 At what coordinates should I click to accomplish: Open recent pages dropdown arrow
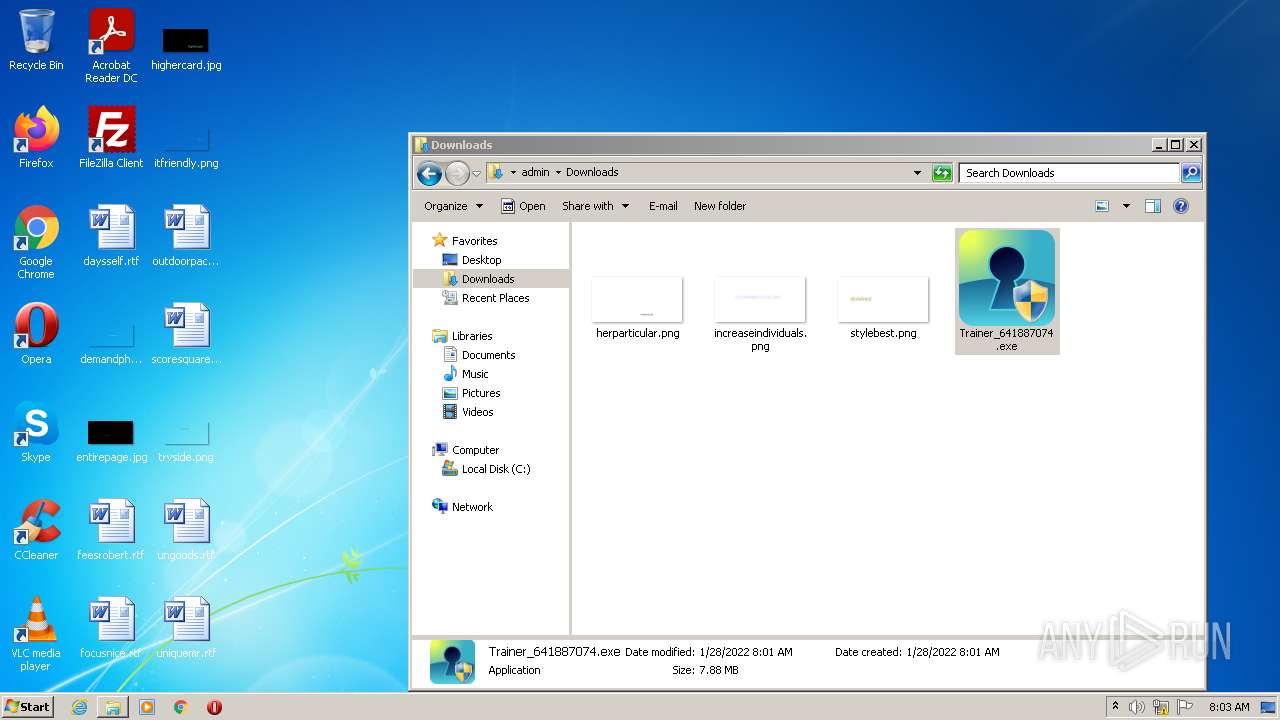click(476, 173)
